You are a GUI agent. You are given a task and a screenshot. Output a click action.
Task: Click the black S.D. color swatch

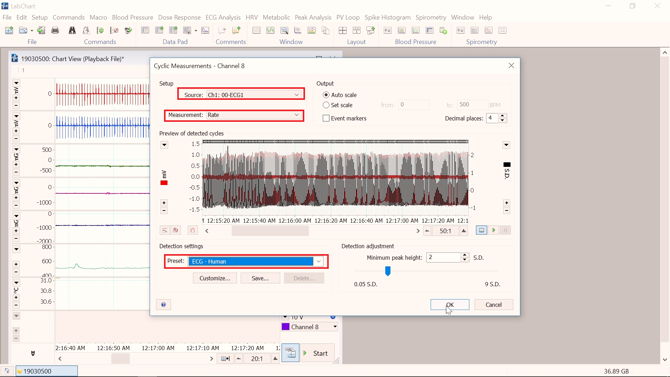pyautogui.click(x=507, y=165)
